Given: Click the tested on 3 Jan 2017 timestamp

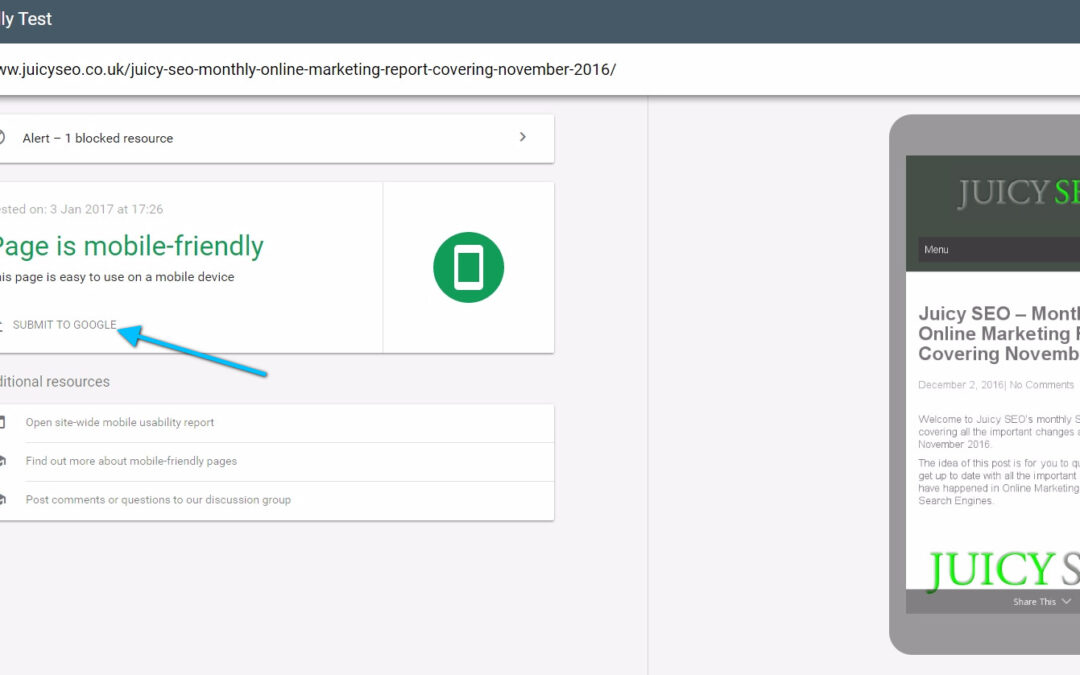Looking at the screenshot, I should tap(81, 209).
